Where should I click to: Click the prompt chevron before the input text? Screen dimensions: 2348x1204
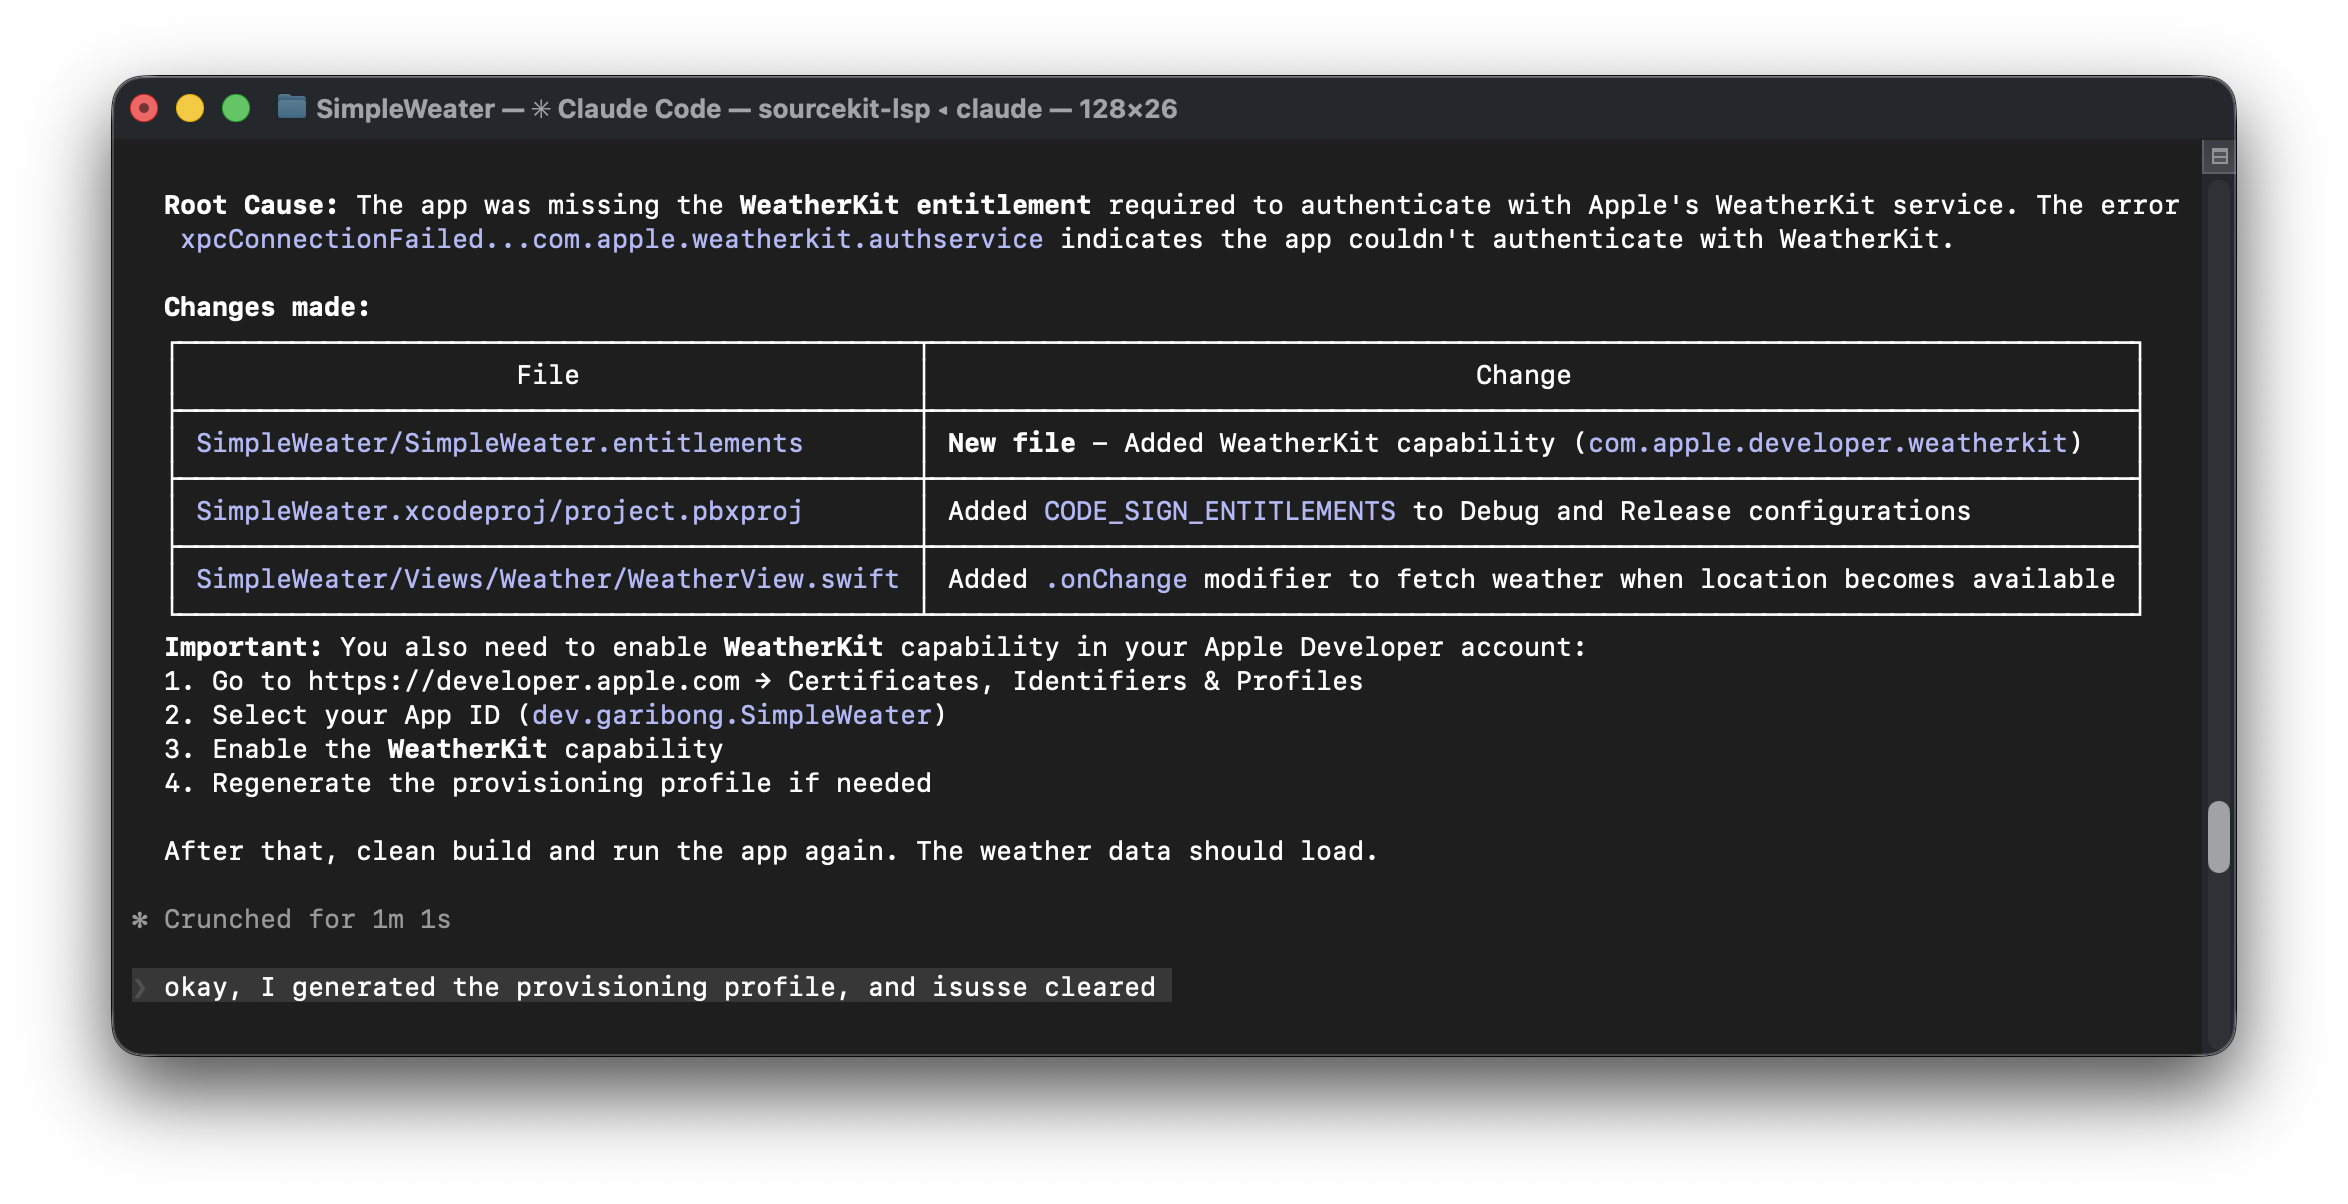click(x=141, y=988)
